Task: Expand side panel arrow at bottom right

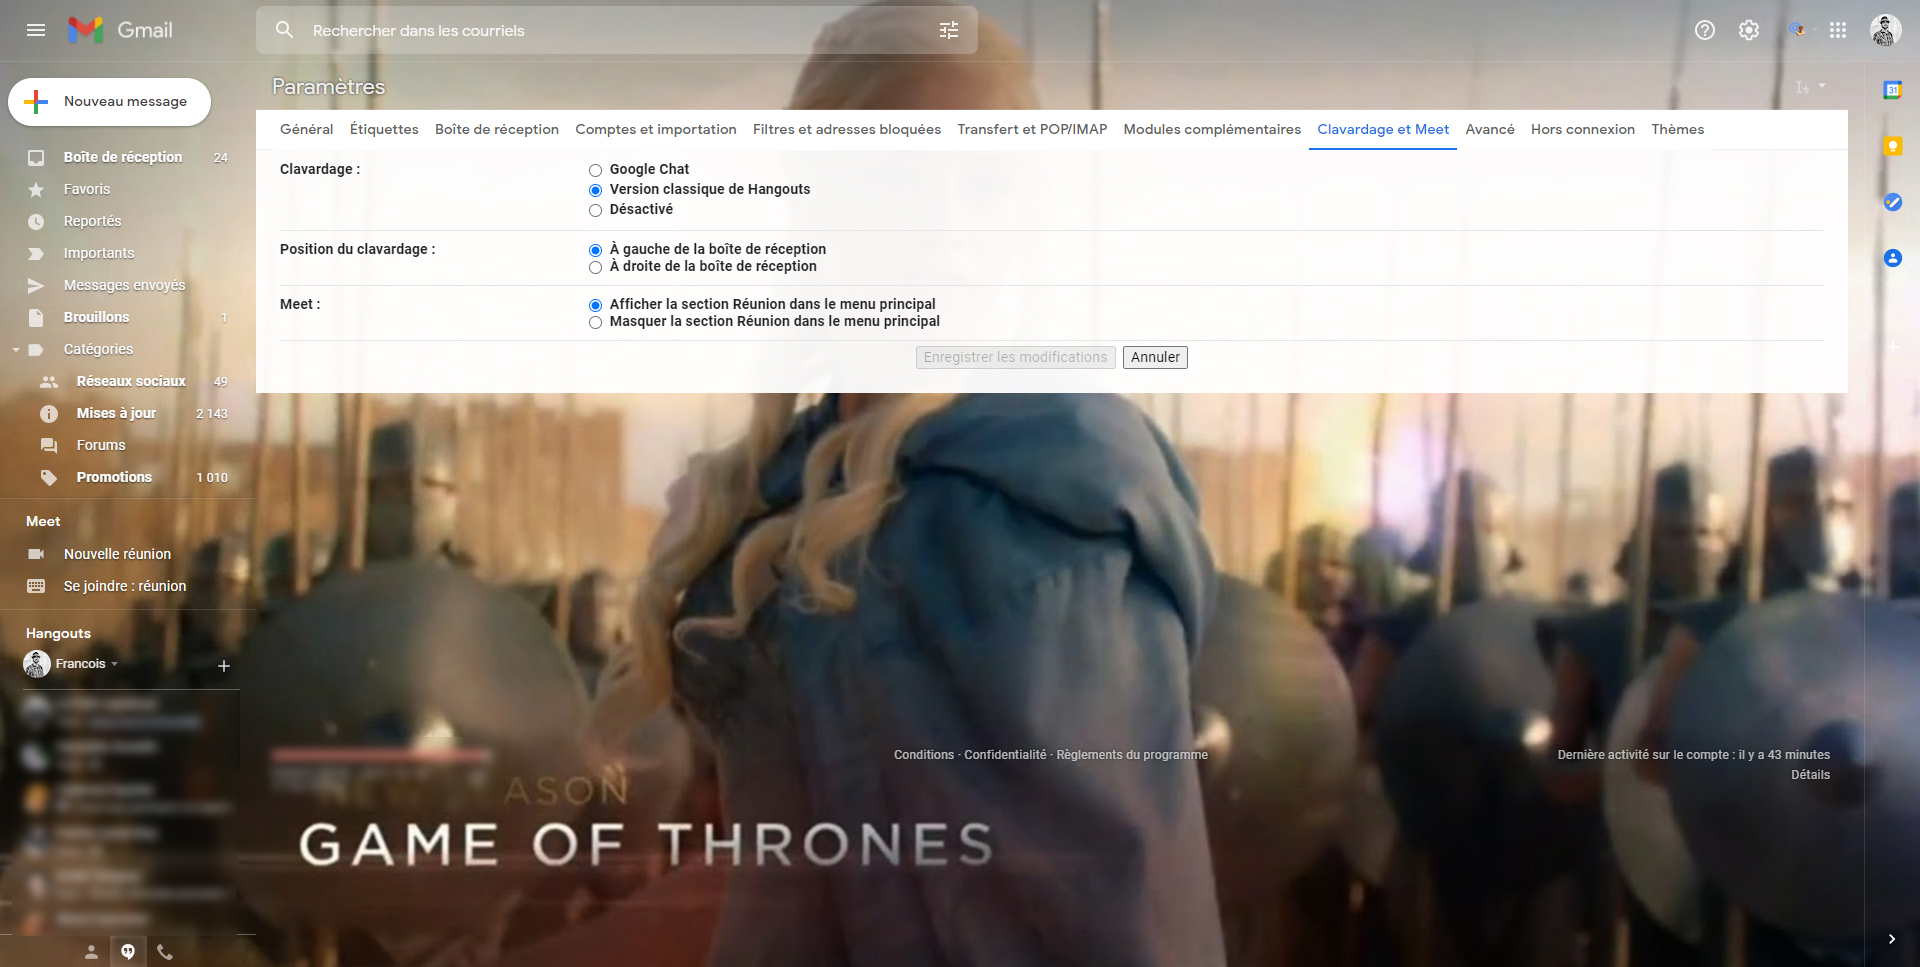Action: click(1891, 939)
